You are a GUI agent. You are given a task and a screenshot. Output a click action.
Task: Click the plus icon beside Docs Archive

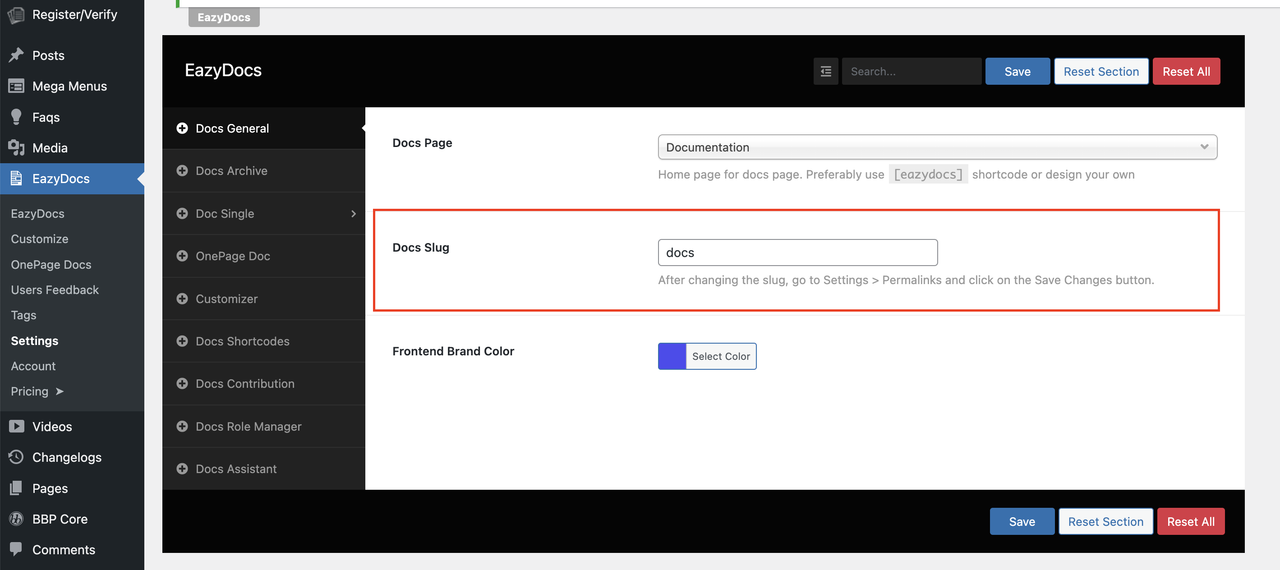(182, 171)
